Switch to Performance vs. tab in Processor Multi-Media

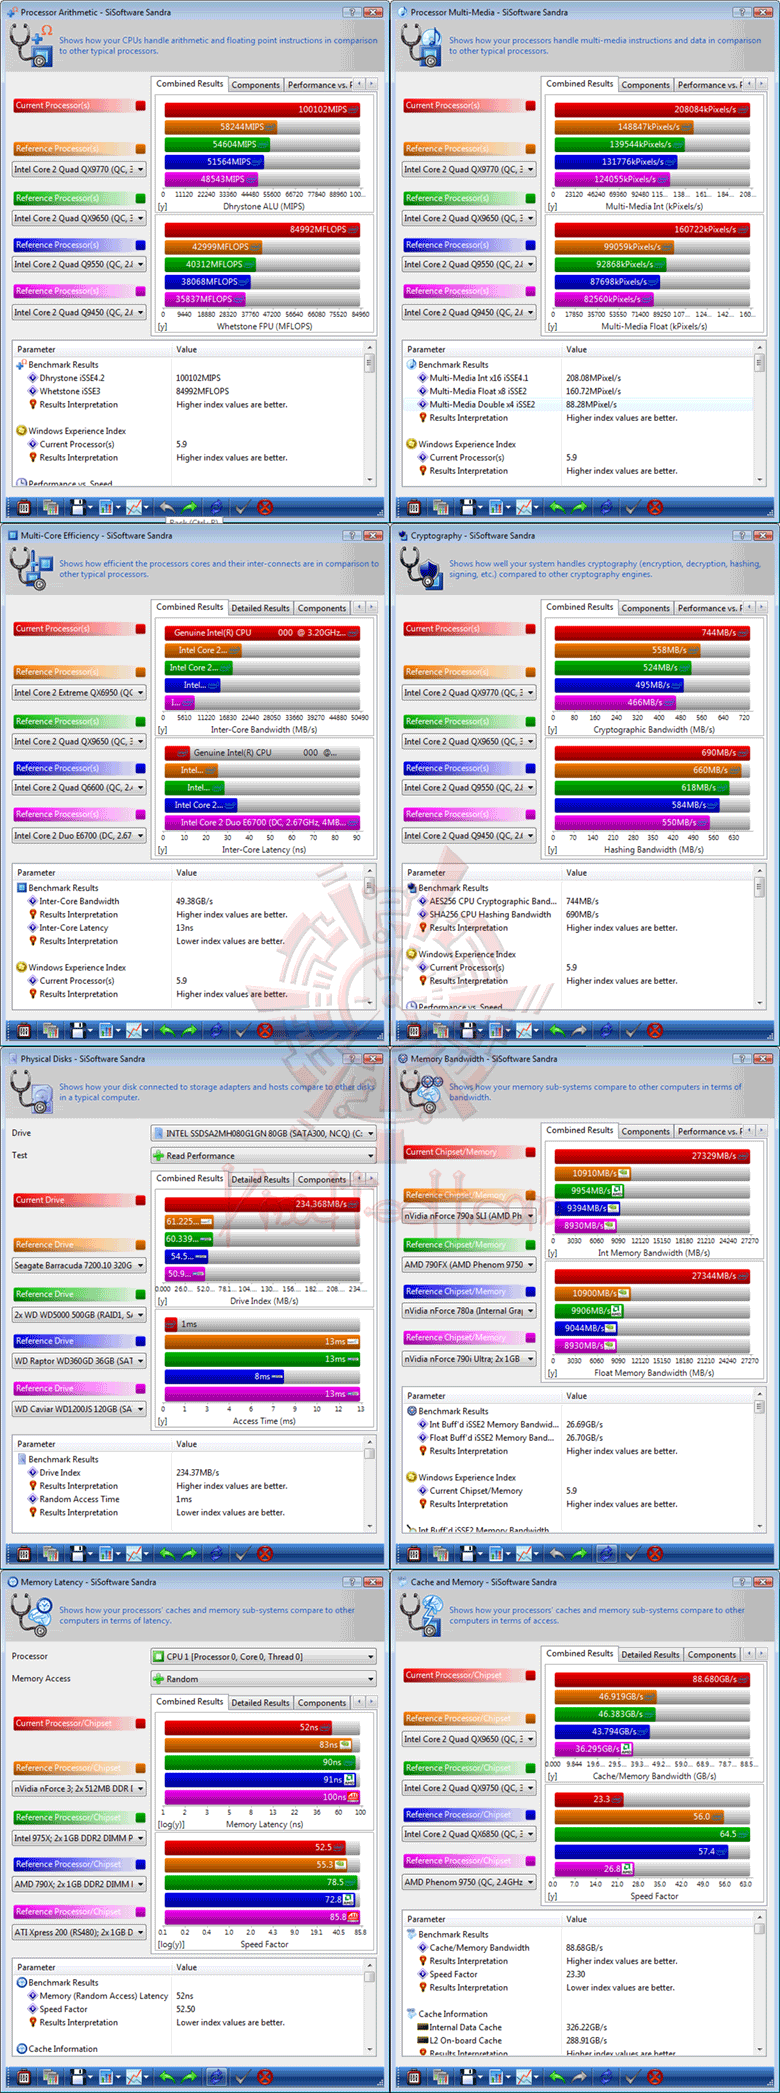pos(710,85)
